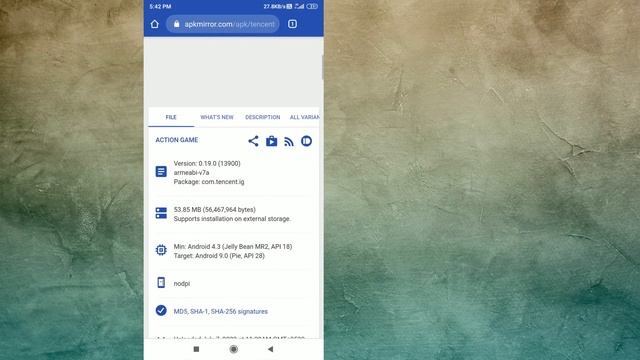The image size is (640, 360).
Task: Tap the Android home circle button
Action: pos(233,349)
